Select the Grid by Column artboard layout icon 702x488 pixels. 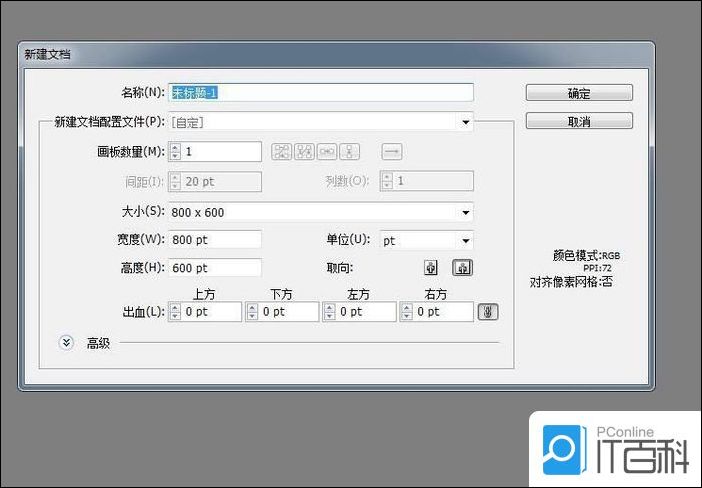click(x=304, y=152)
